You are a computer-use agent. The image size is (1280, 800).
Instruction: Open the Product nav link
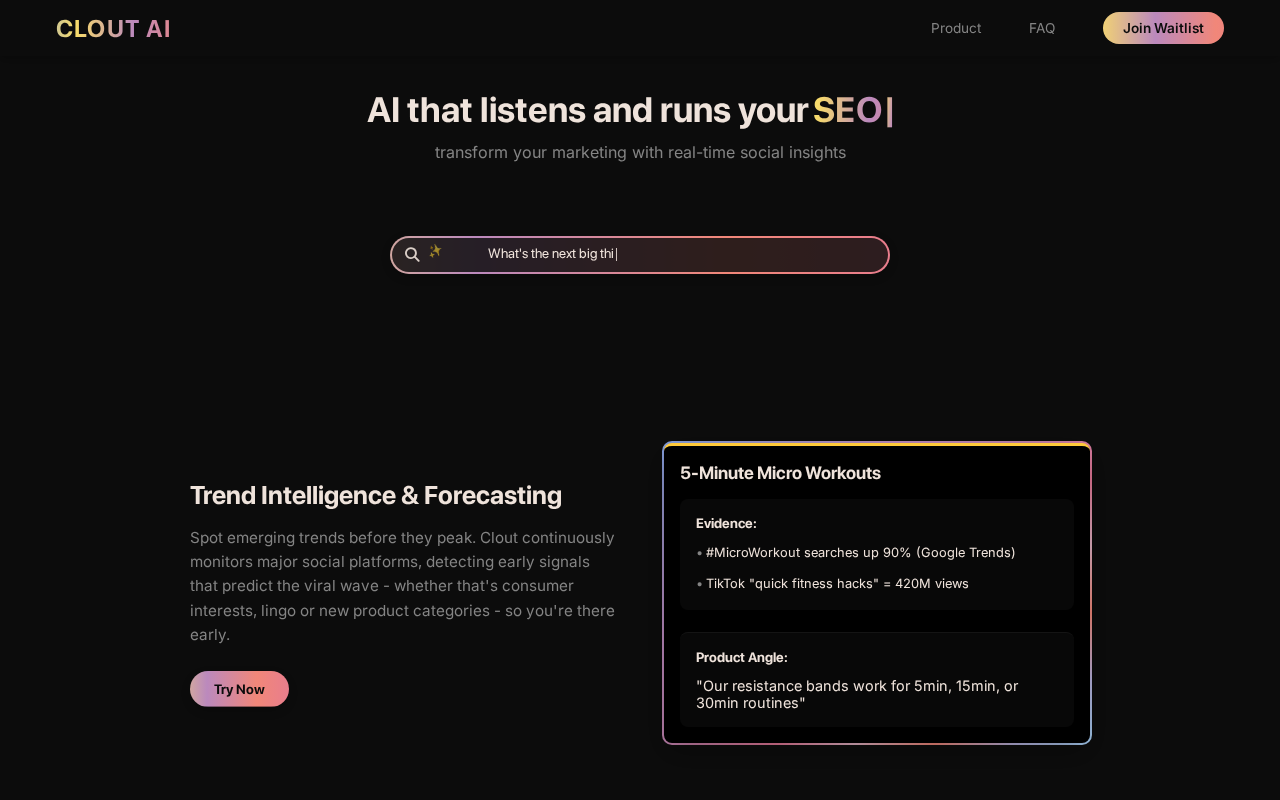[956, 28]
